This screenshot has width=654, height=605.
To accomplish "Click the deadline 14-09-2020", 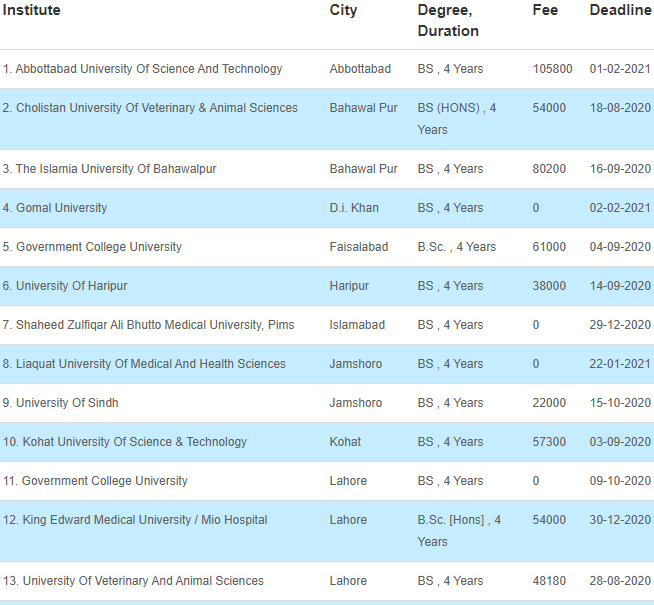I will 620,286.
